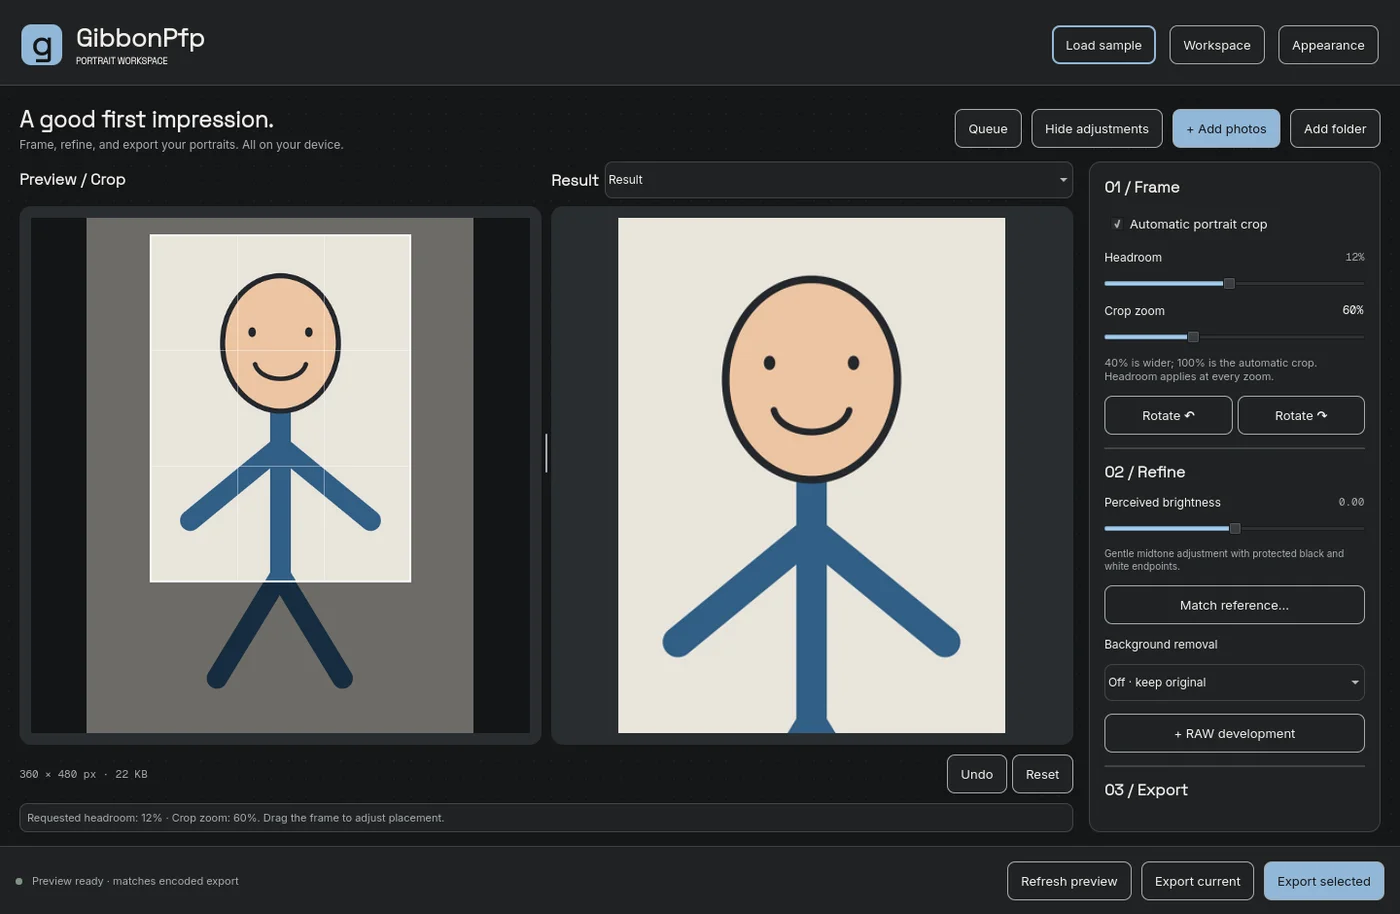Click the 'Preview / Crop' heading
The image size is (1400, 914).
tap(72, 179)
